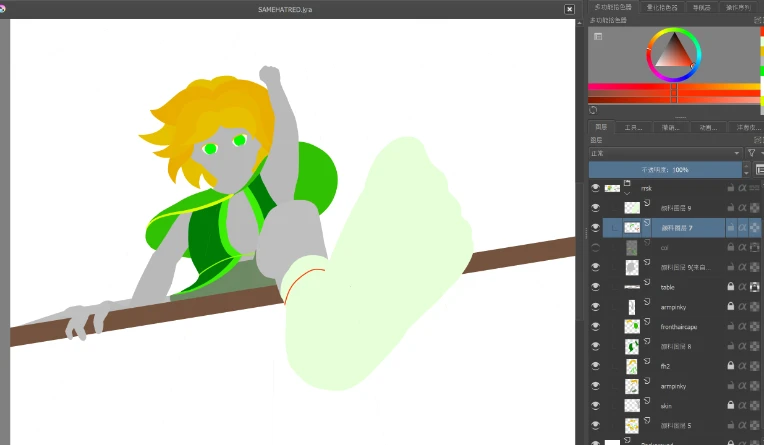Toggle lock on the 颜料图层 8 layer

pos(730,347)
